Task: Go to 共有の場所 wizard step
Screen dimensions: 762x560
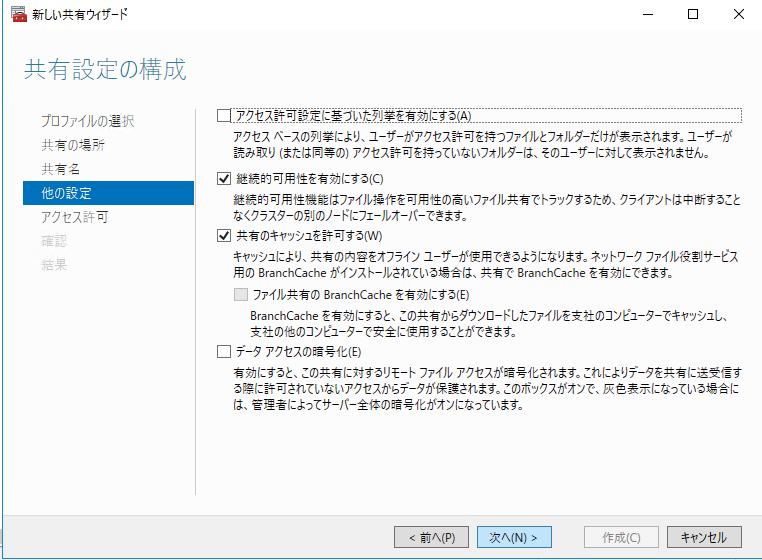Action: coord(73,145)
